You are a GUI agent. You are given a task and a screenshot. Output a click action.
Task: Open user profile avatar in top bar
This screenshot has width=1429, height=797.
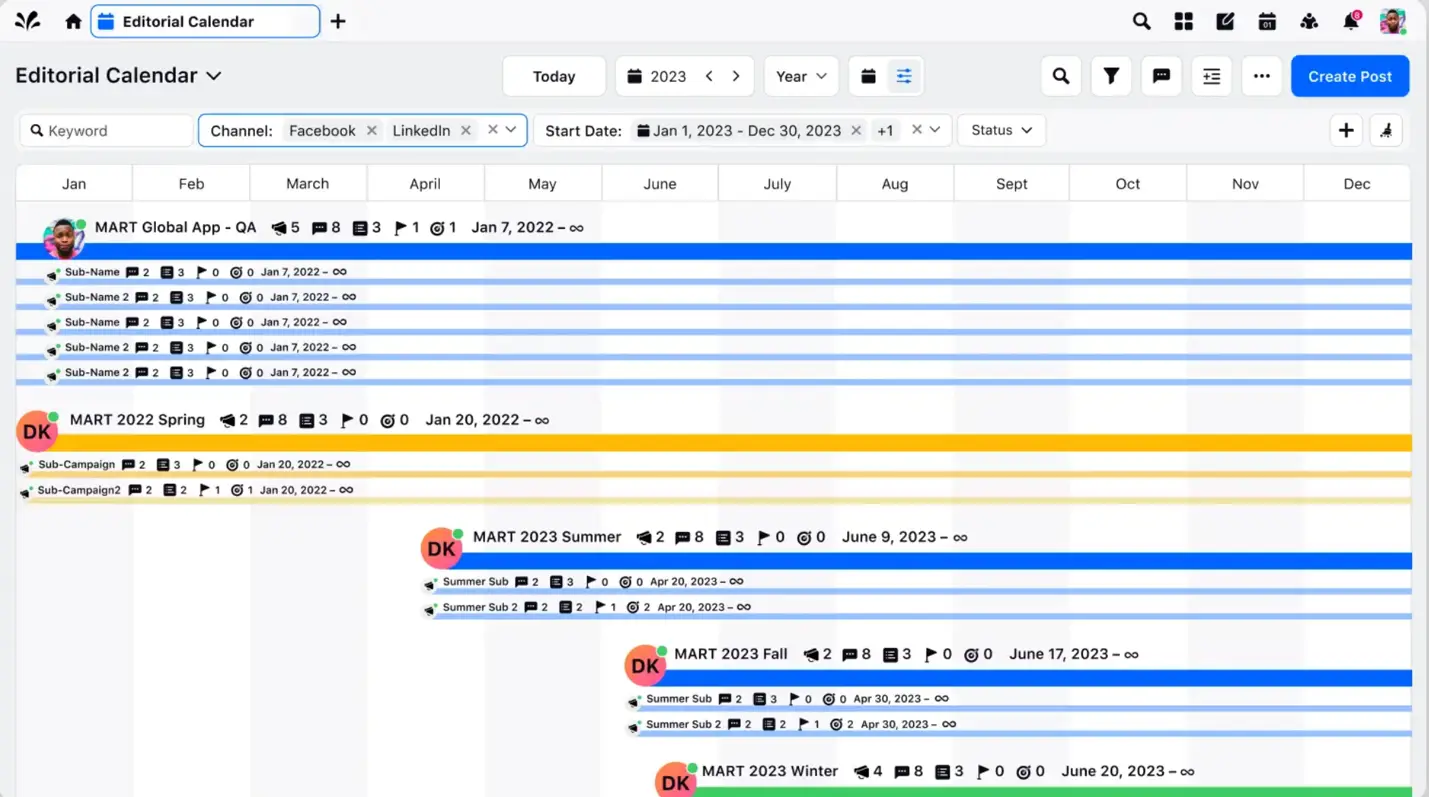tap(1393, 21)
